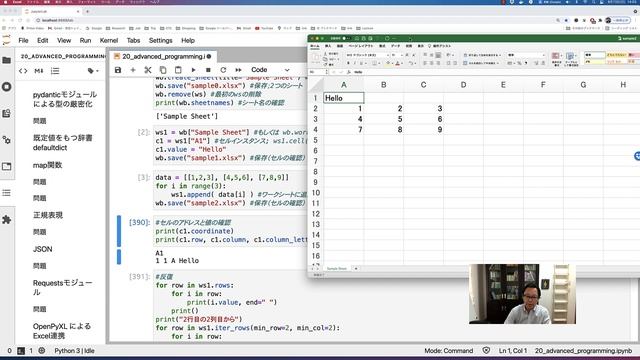Switch to the Home (ホーム) tab in Excel

315,46
